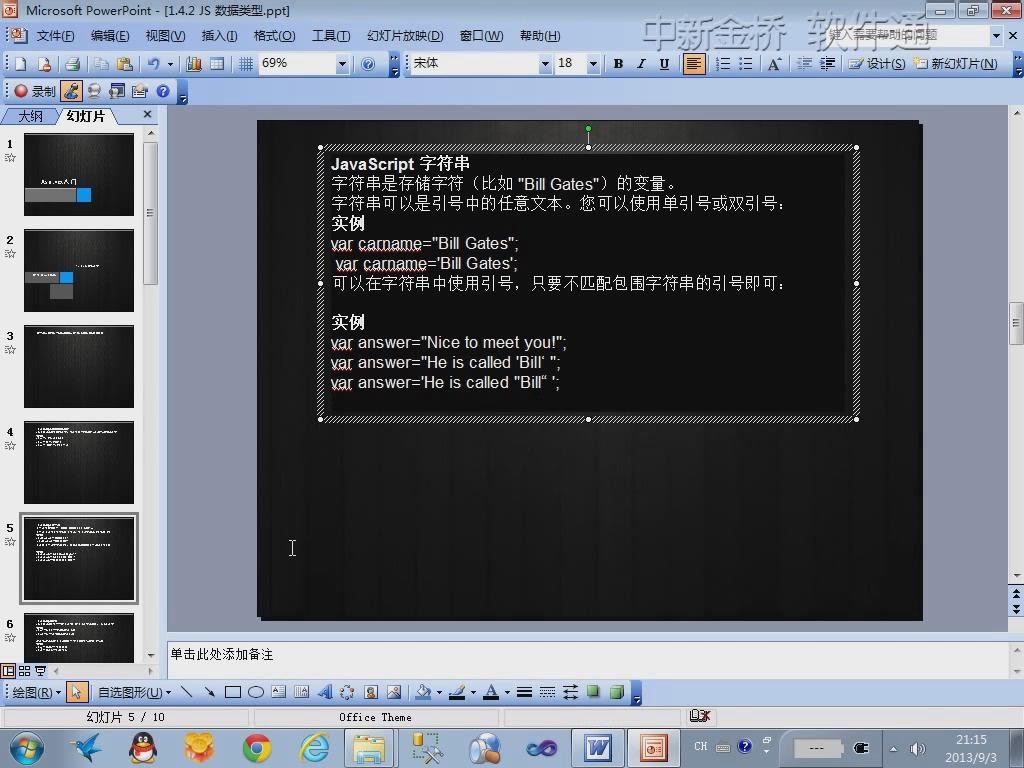This screenshot has height=768, width=1024.
Task: Insert a diagram or organization chart
Action: 347,692
